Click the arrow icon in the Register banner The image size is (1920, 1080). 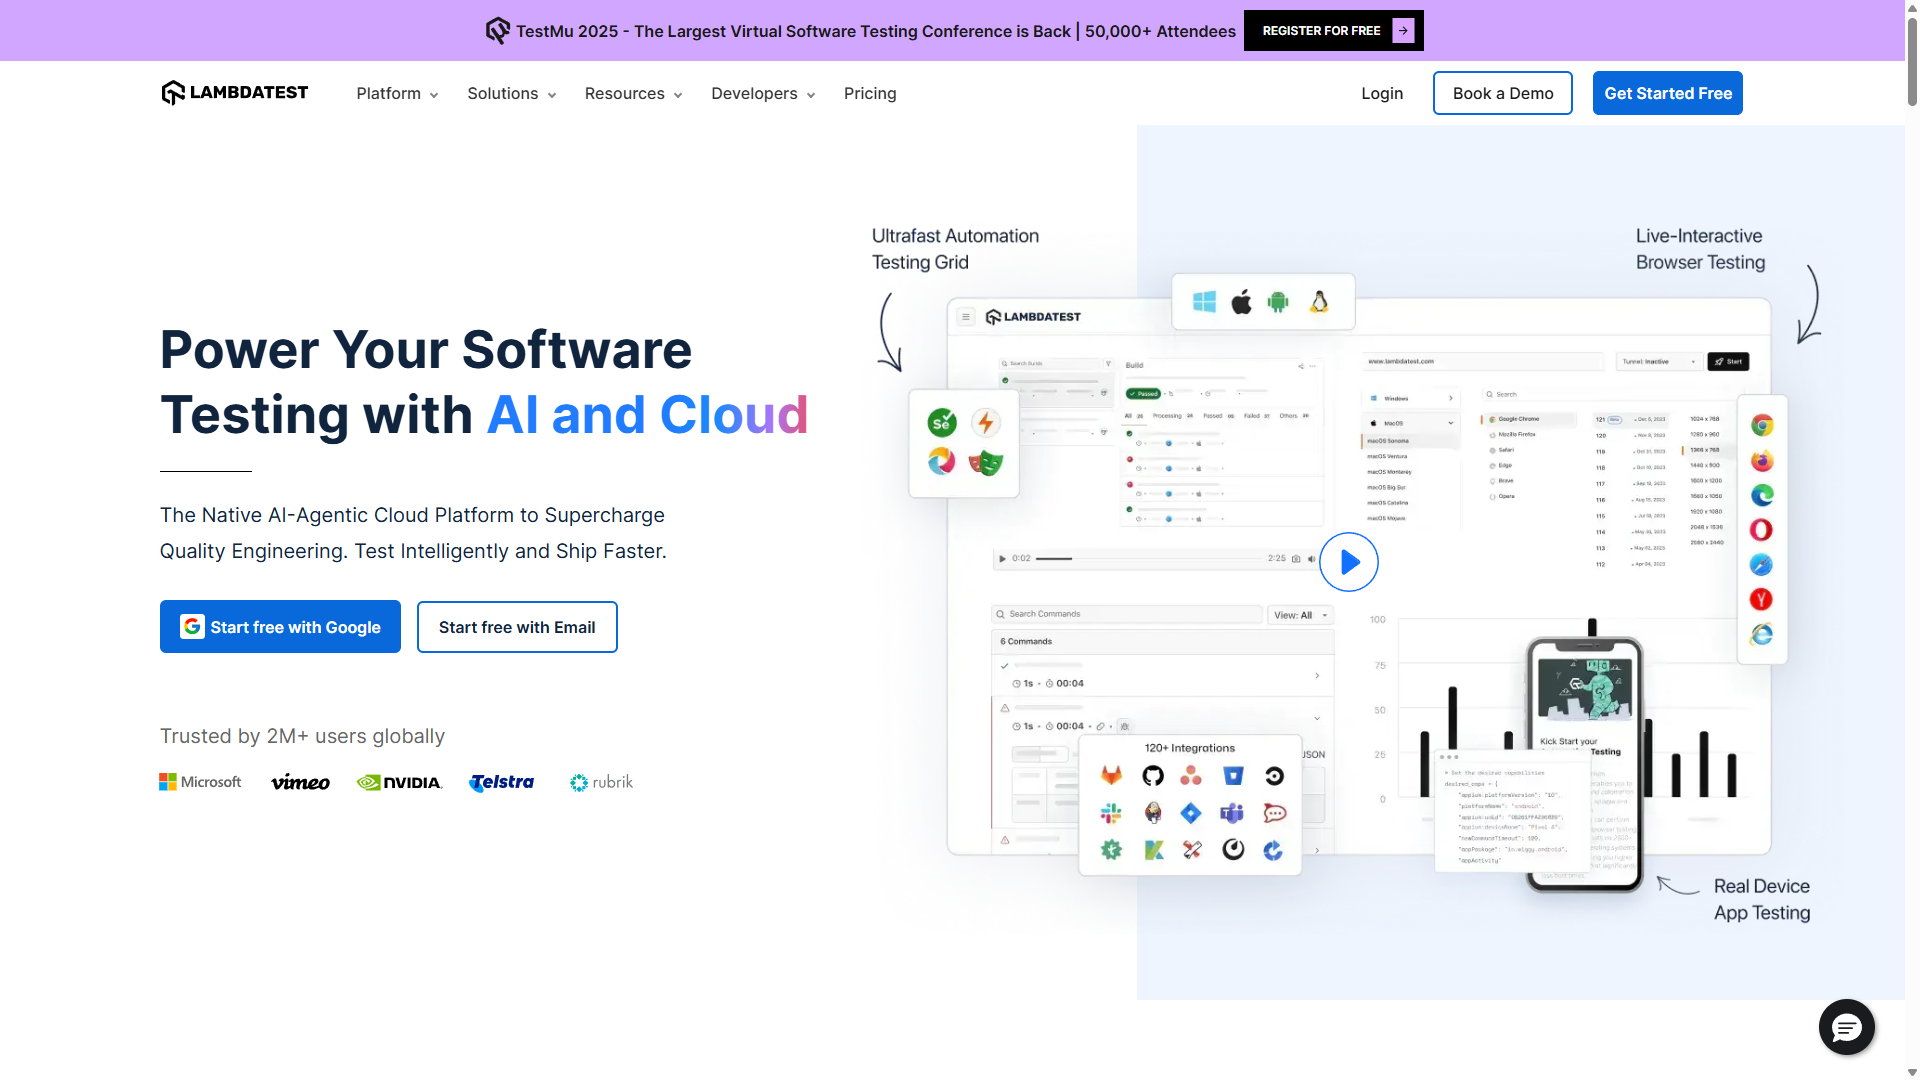[x=1404, y=31]
